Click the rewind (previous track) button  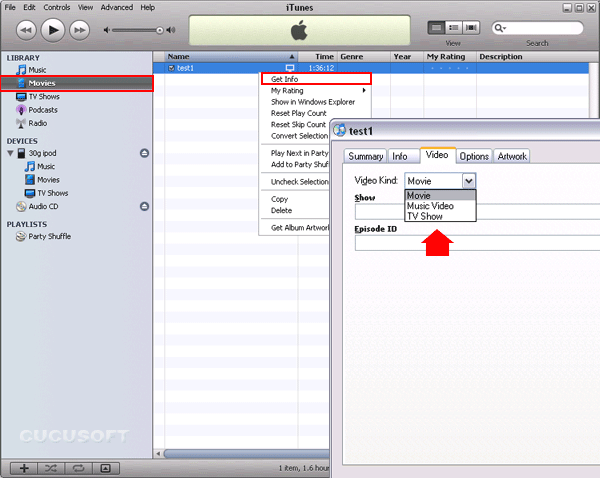click(23, 29)
